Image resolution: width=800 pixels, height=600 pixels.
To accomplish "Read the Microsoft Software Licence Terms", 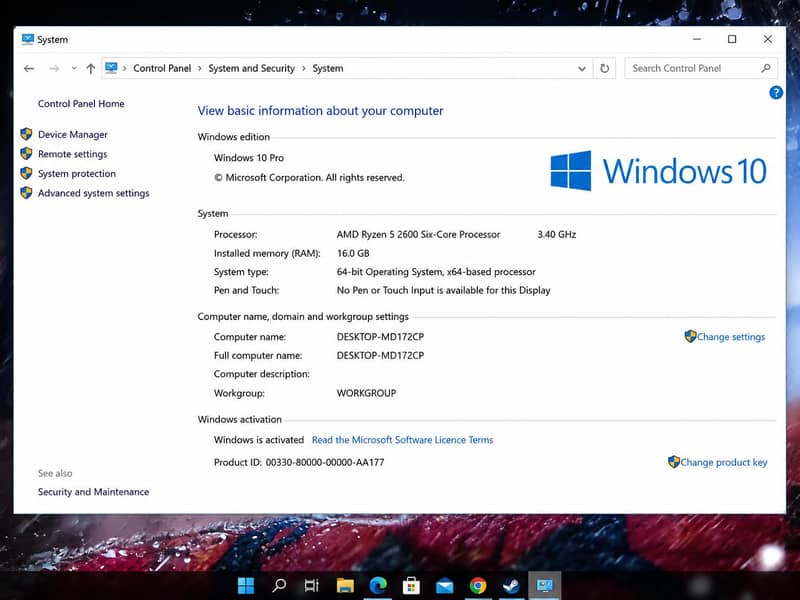I will (403, 440).
